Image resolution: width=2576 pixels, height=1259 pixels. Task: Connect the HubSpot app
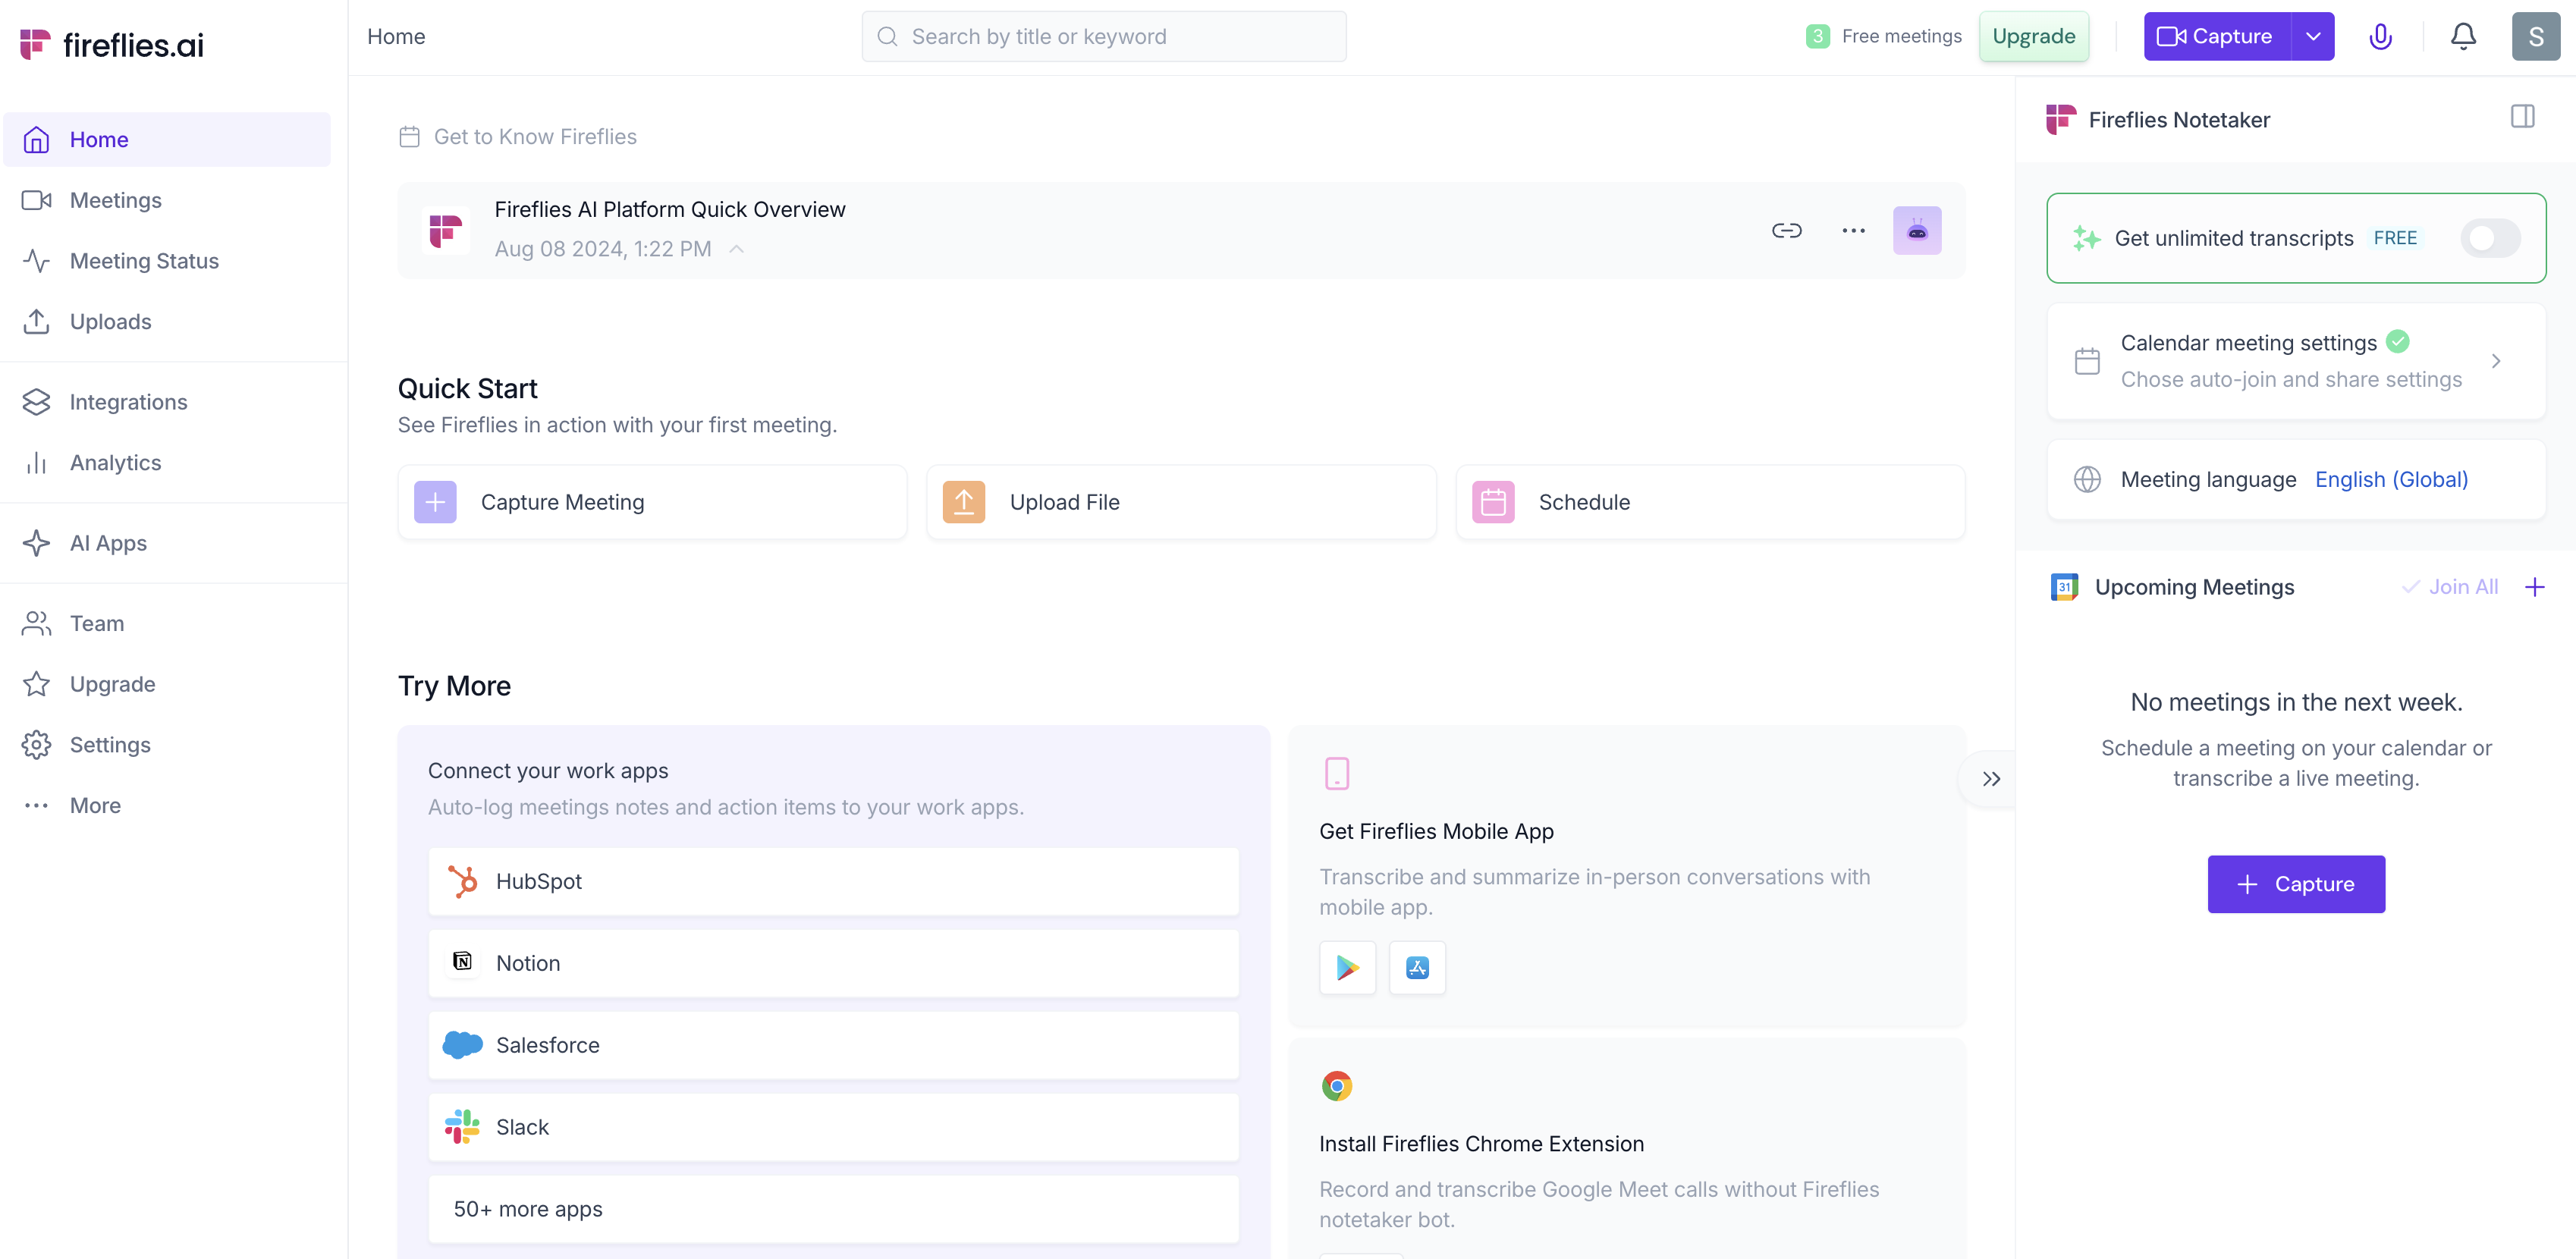click(834, 882)
